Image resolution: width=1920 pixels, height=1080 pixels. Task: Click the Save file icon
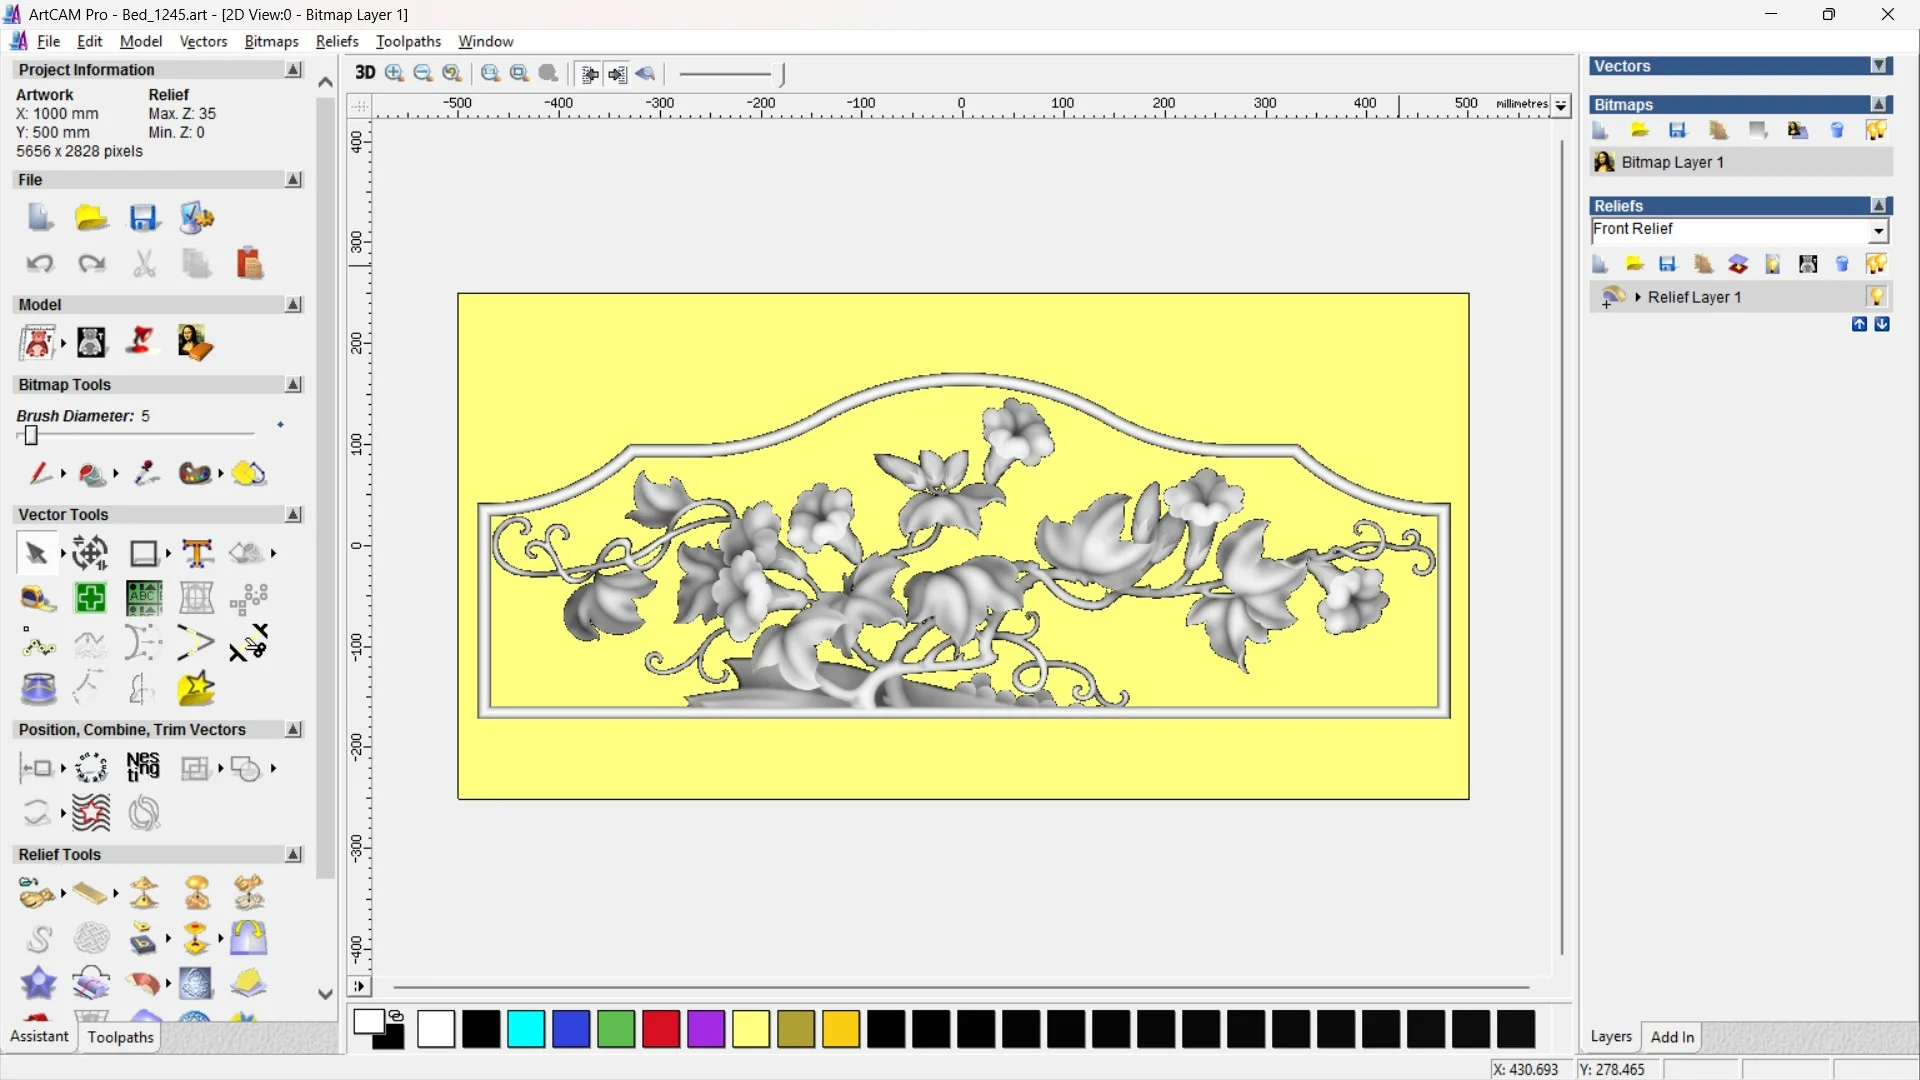click(x=144, y=218)
